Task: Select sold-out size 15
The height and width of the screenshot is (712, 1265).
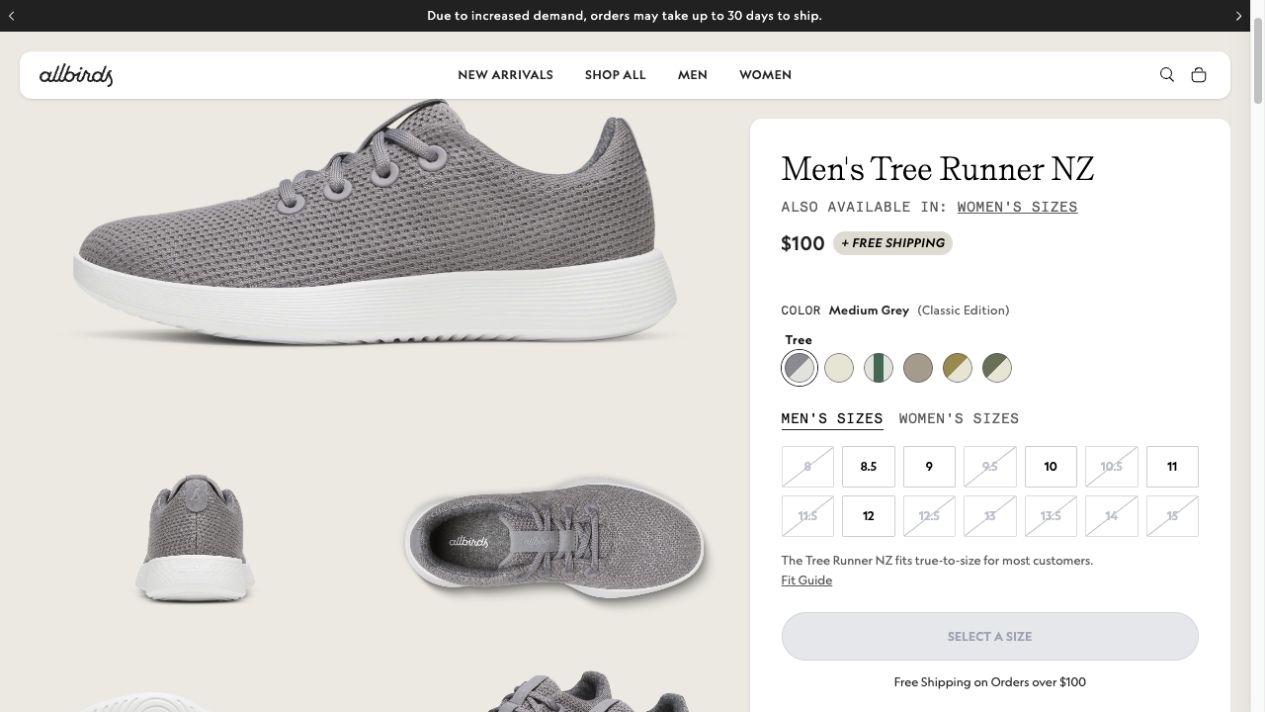Action: (1172, 516)
